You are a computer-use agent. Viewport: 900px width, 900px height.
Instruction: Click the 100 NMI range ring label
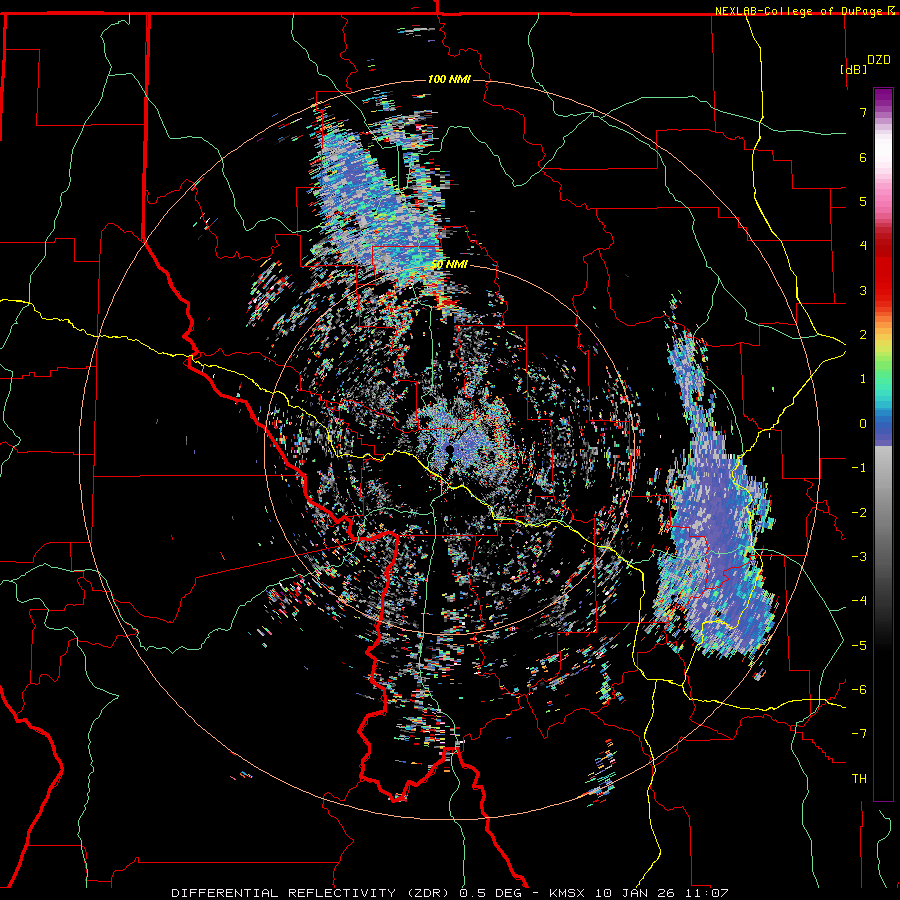click(x=449, y=79)
